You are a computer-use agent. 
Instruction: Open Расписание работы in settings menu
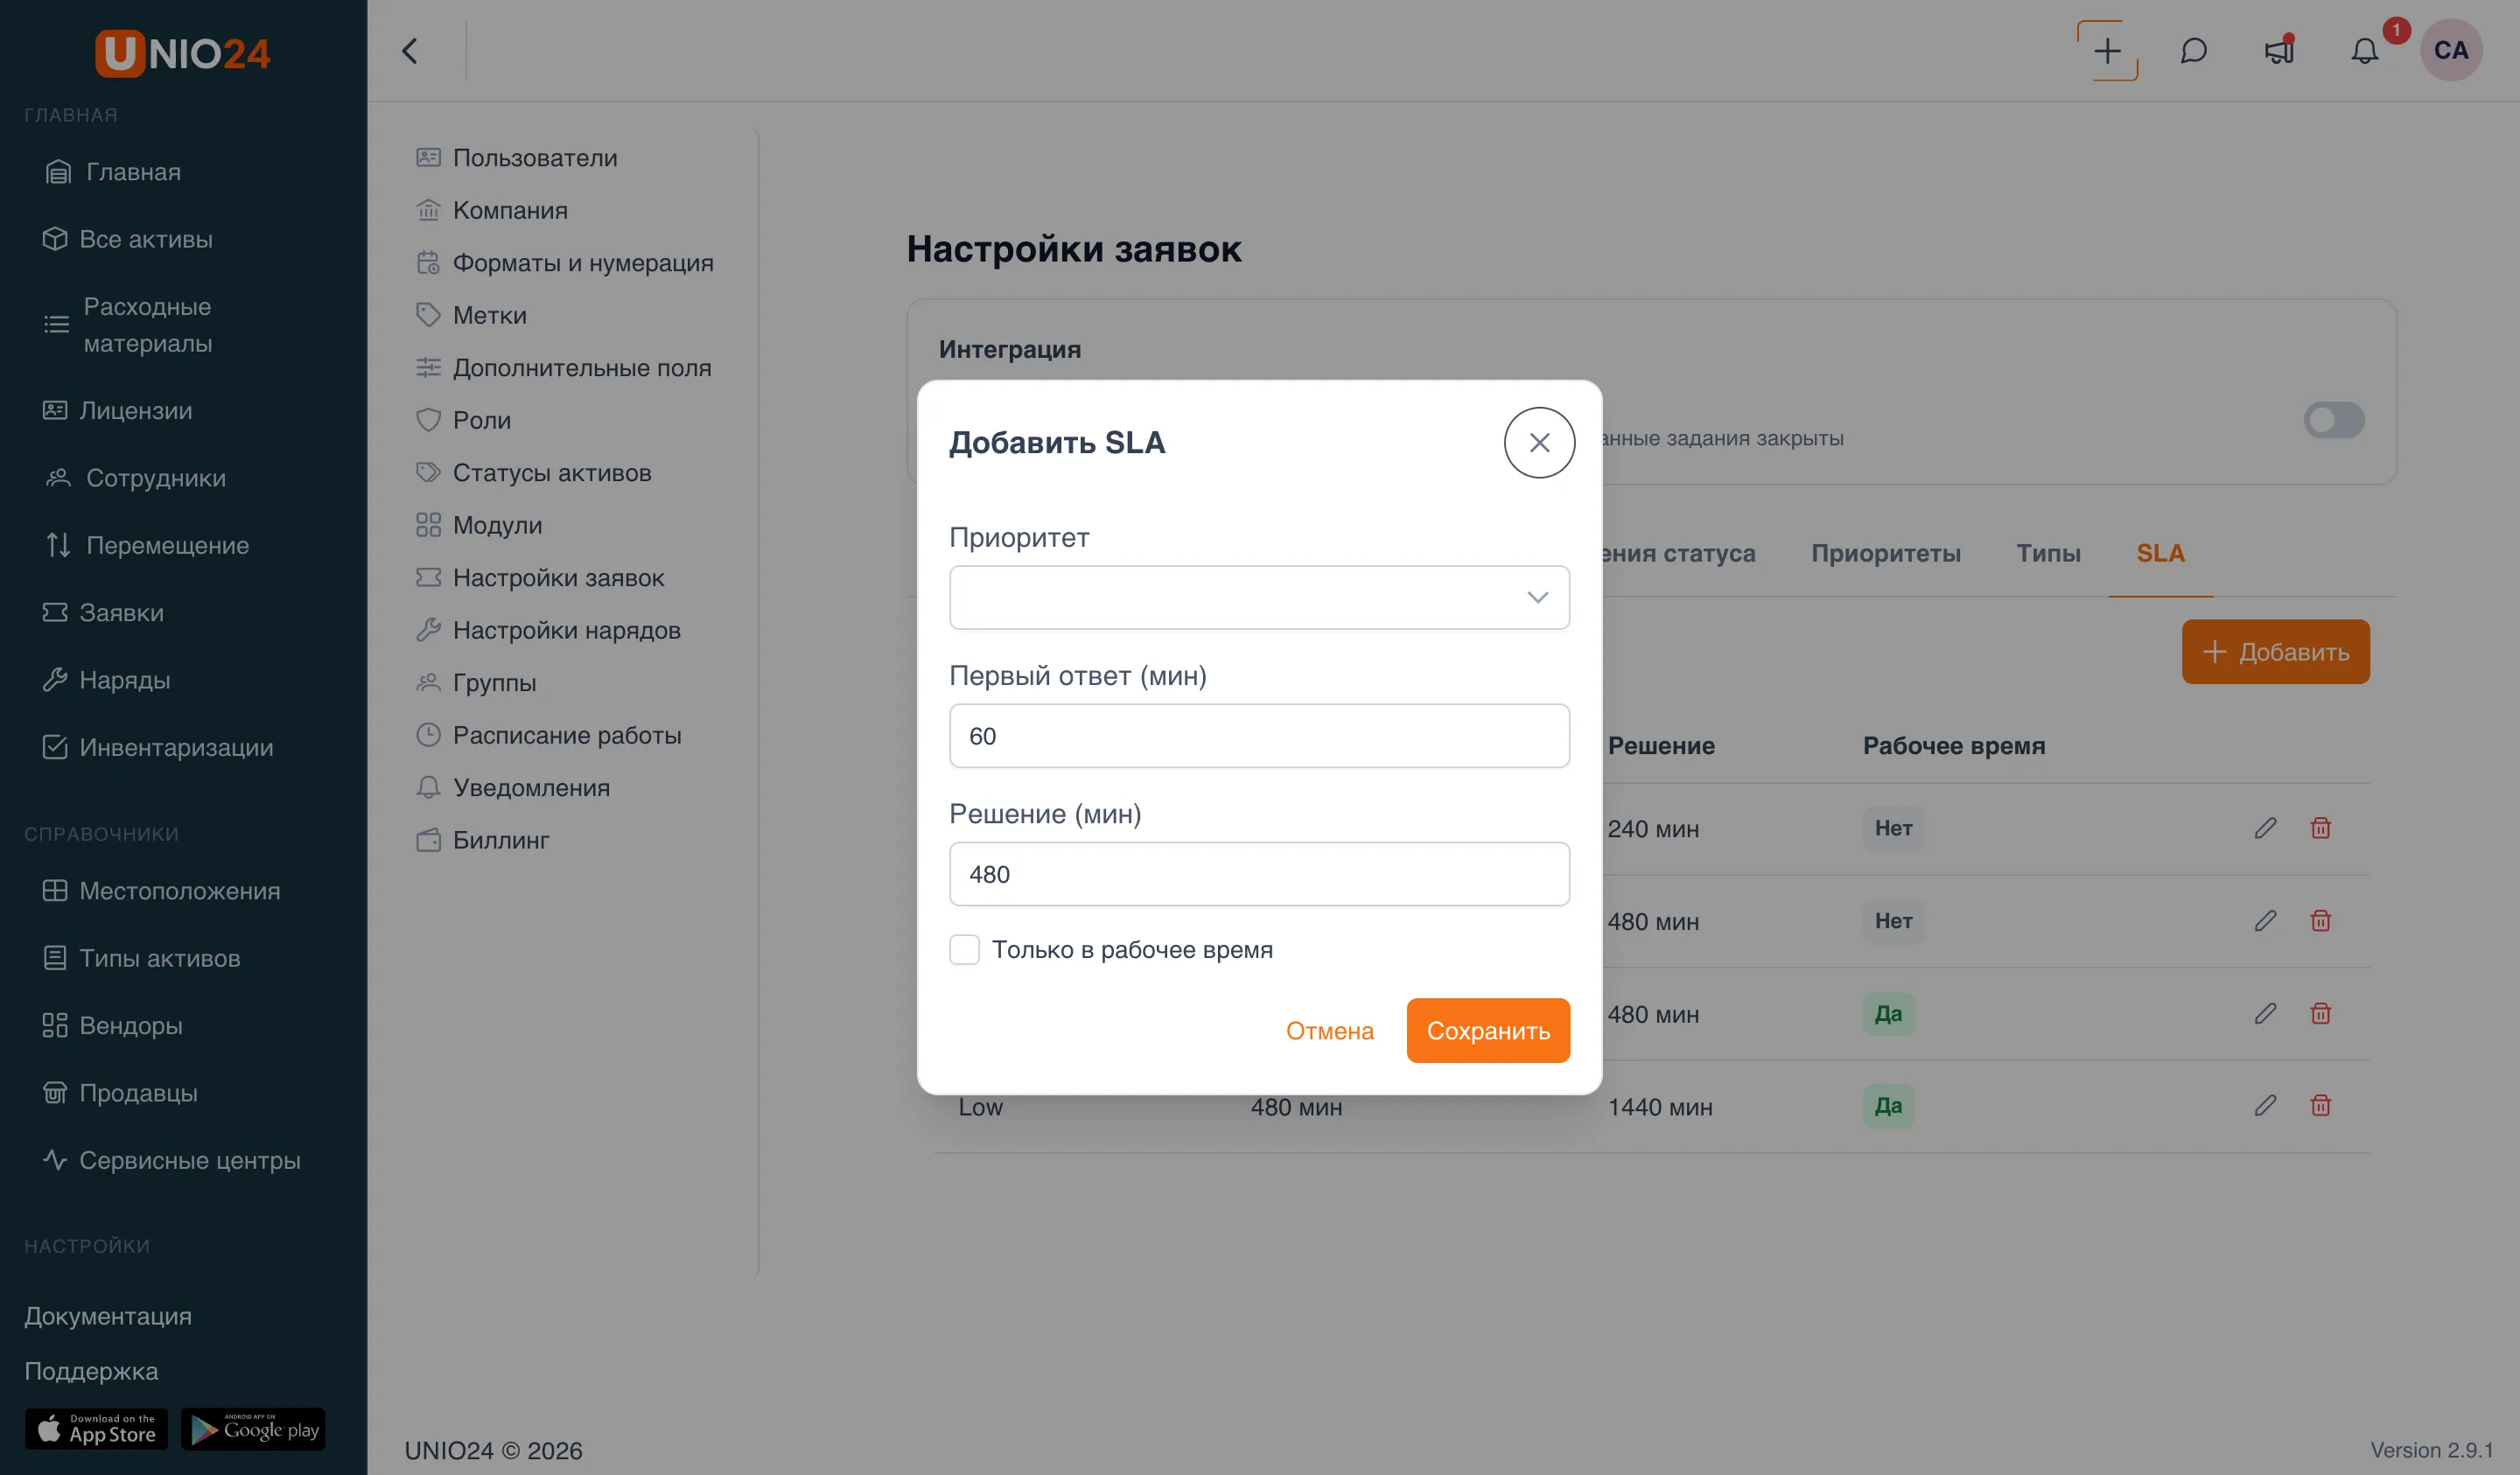(567, 735)
